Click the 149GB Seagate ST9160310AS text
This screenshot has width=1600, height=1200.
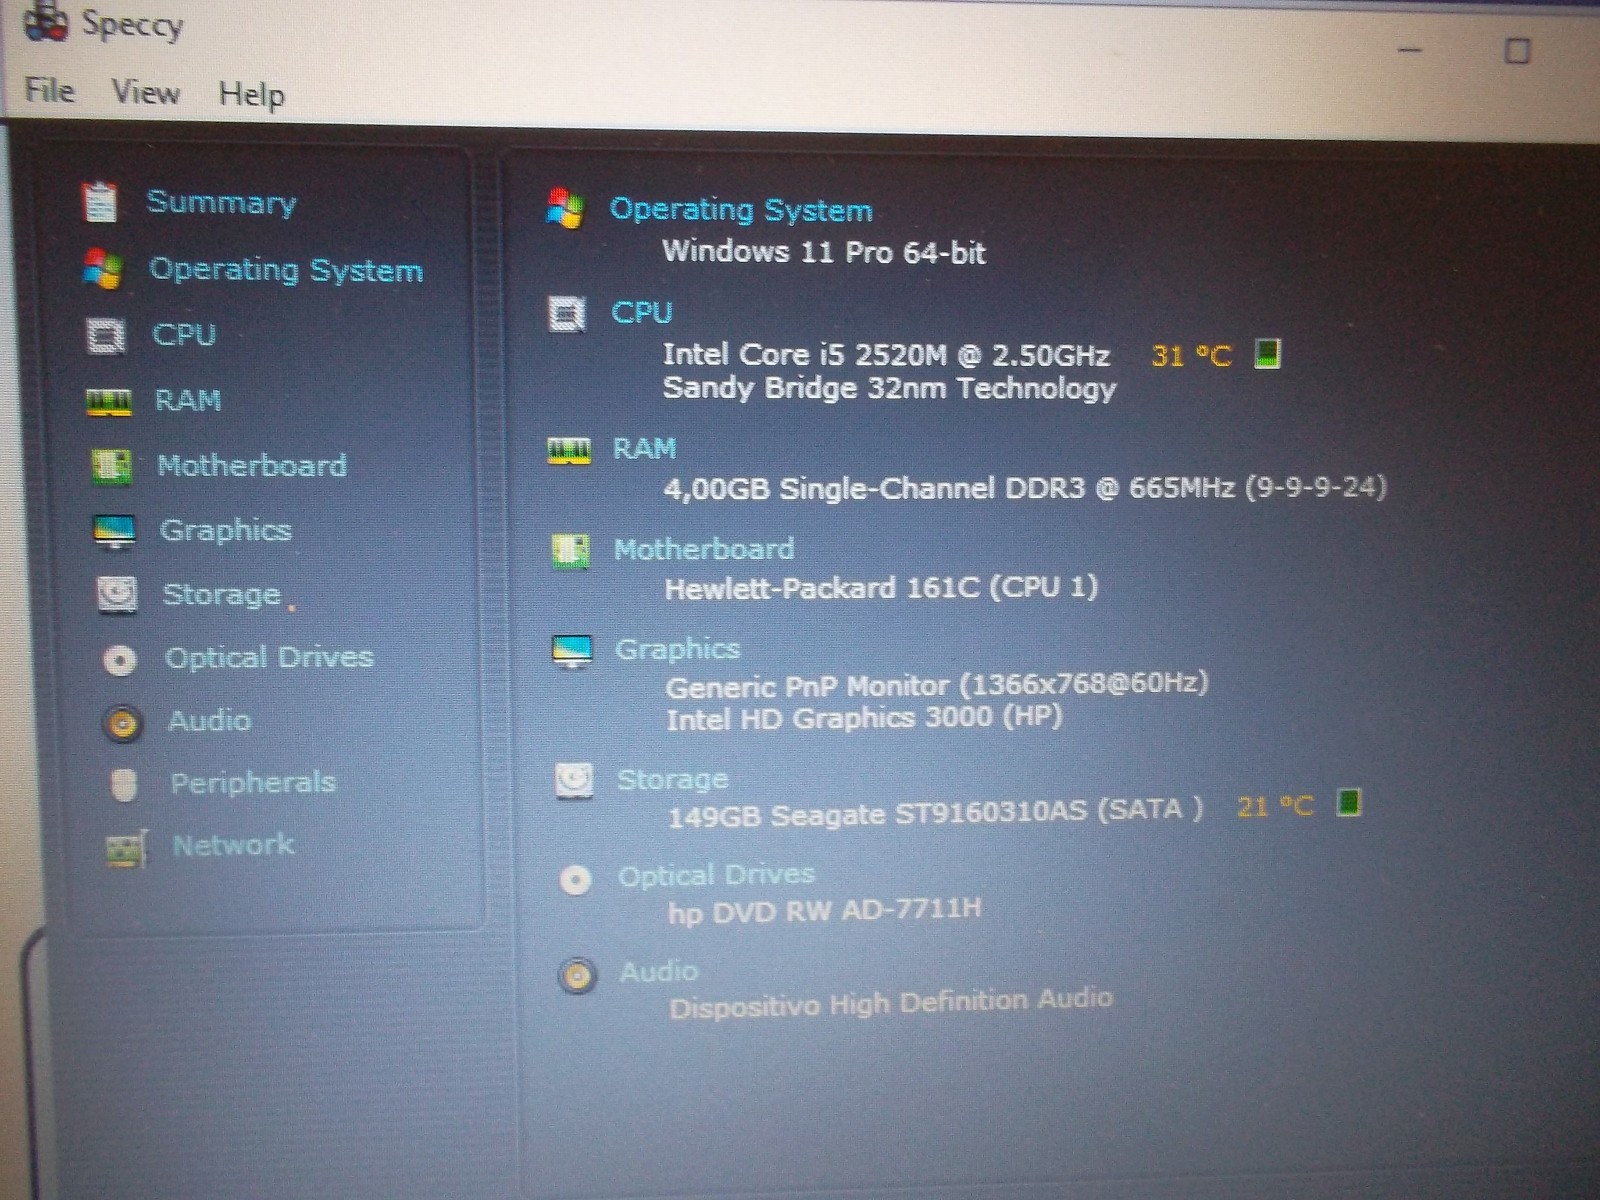[935, 812]
